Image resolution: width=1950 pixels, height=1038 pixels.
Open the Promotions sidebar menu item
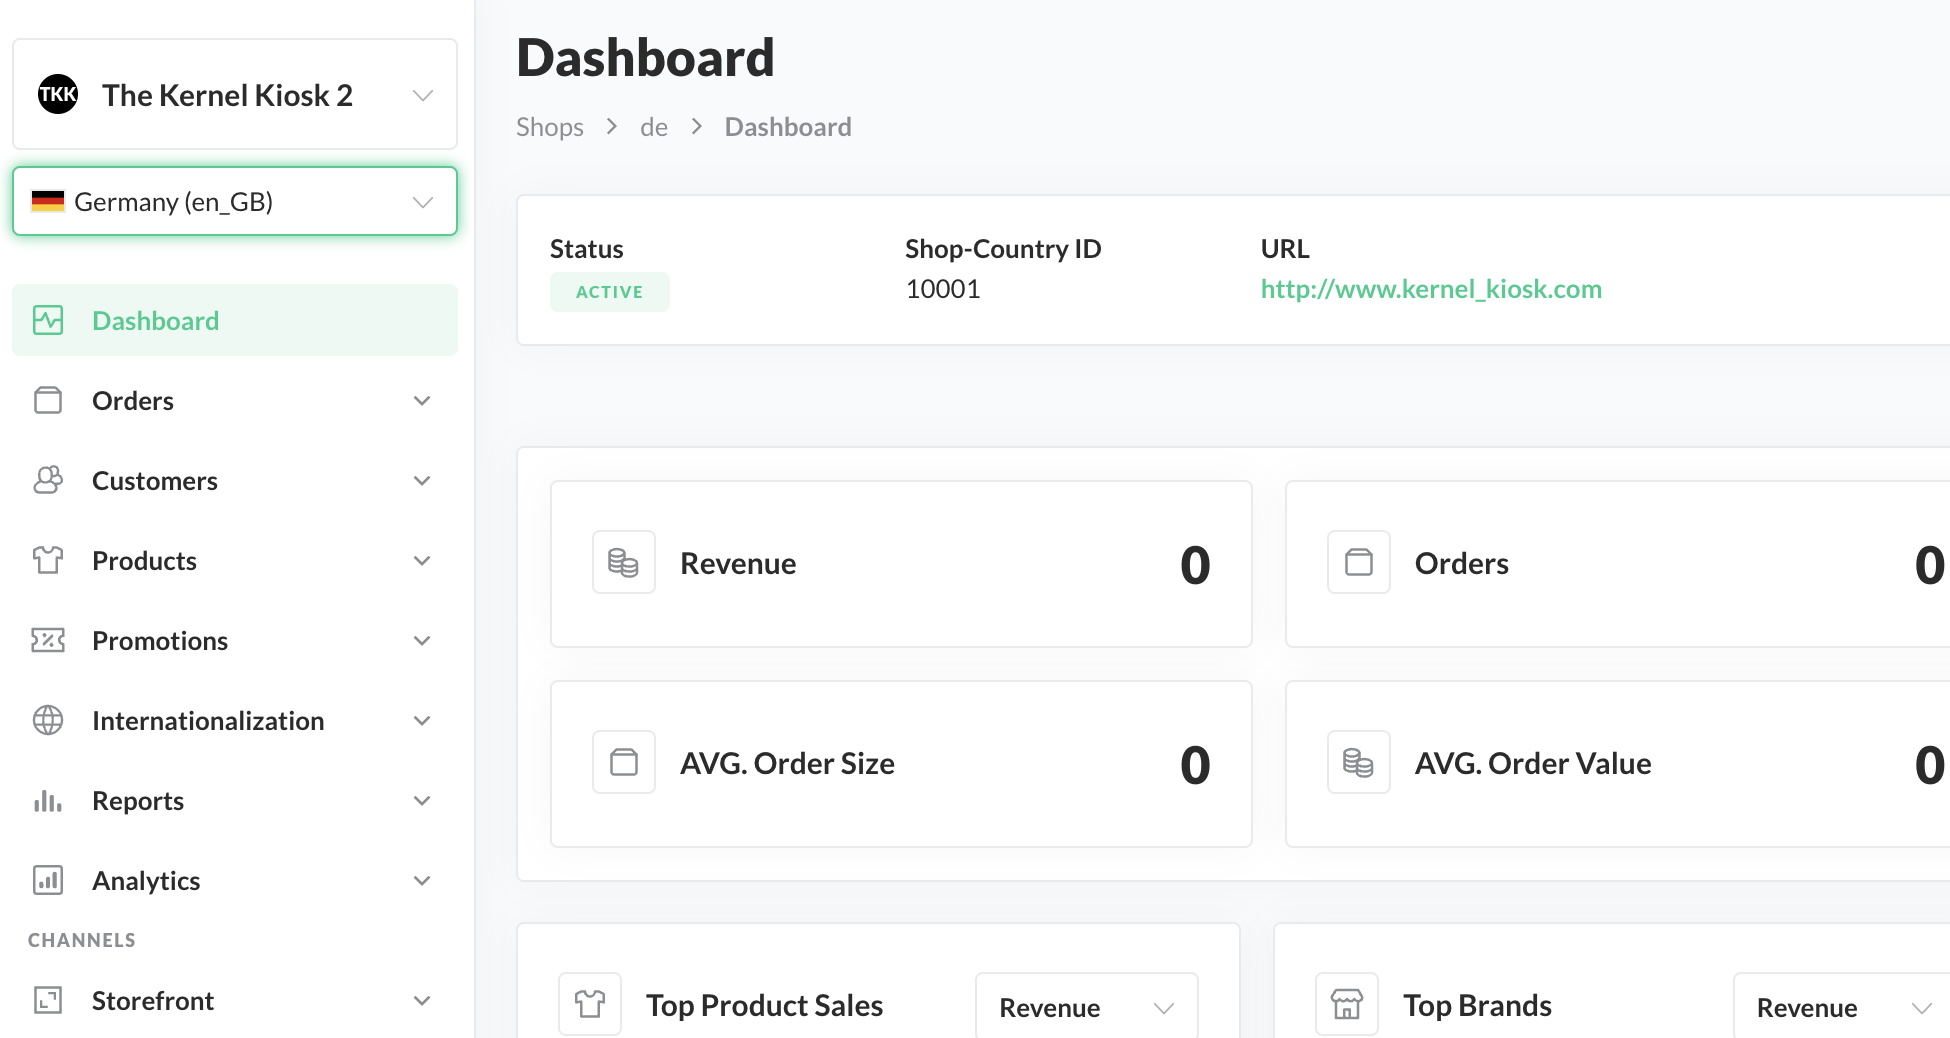pyautogui.click(x=160, y=641)
